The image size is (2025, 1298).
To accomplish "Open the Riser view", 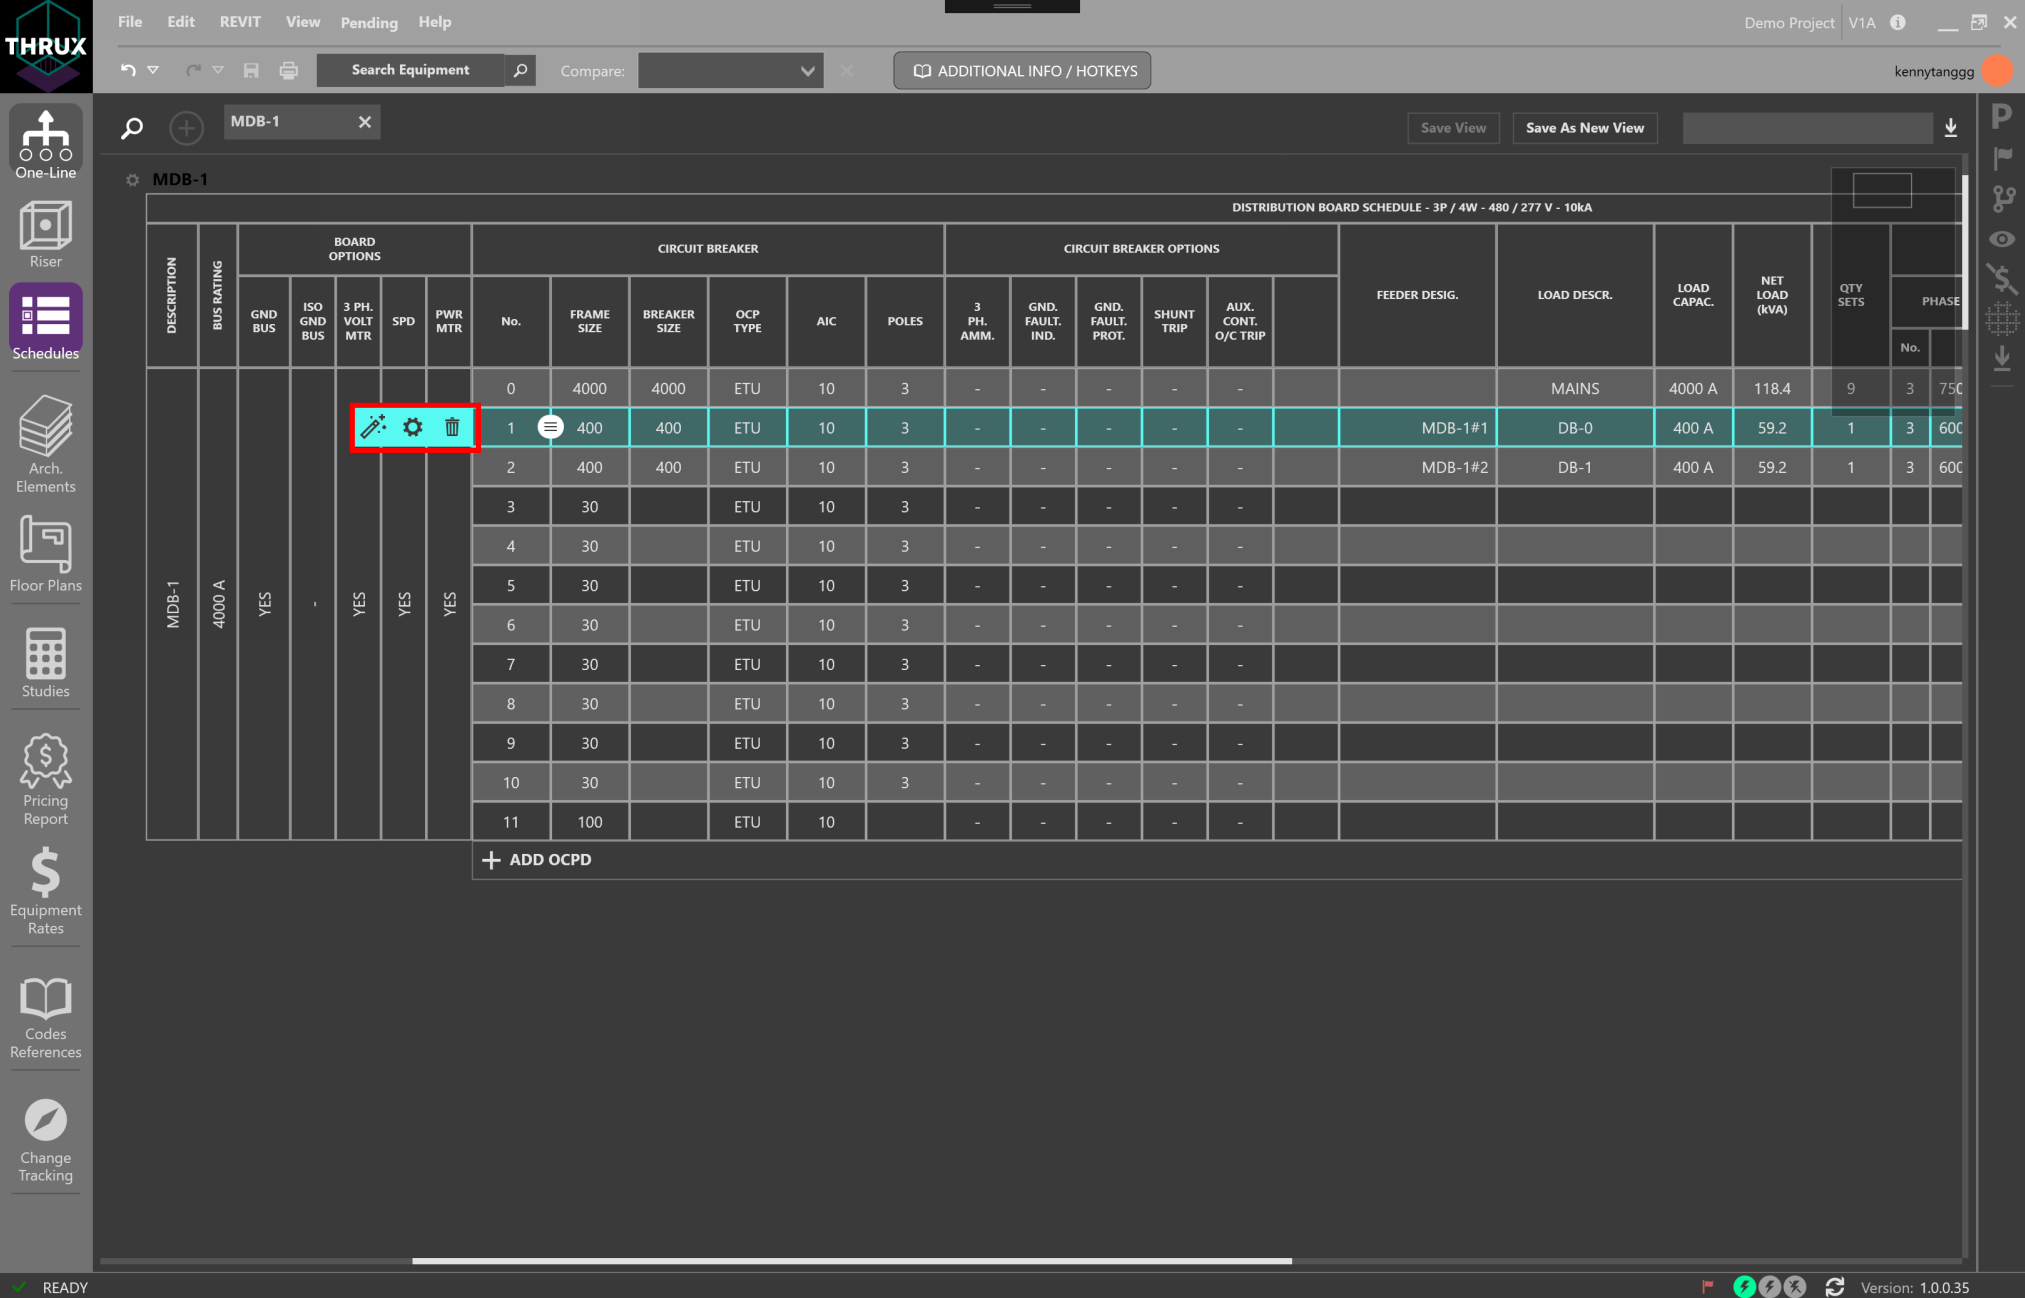I will point(45,234).
